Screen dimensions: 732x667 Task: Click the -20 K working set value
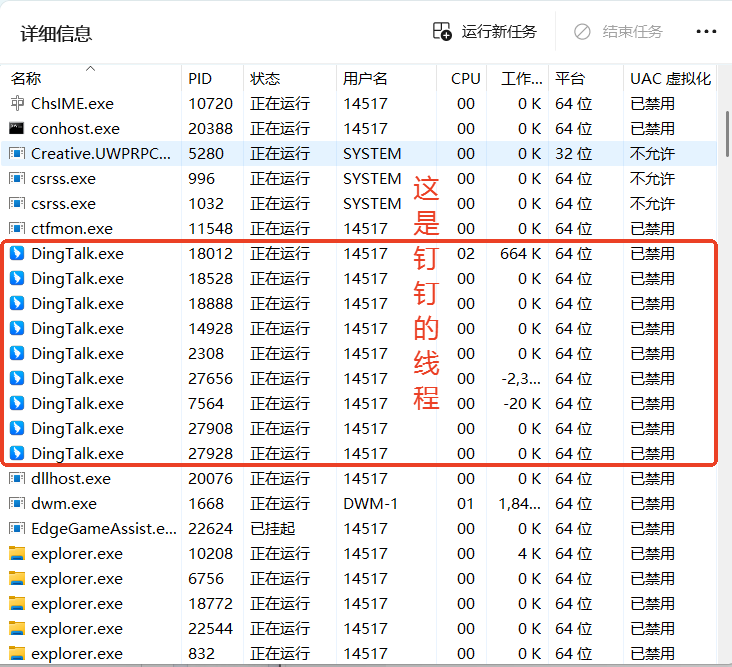click(x=522, y=404)
